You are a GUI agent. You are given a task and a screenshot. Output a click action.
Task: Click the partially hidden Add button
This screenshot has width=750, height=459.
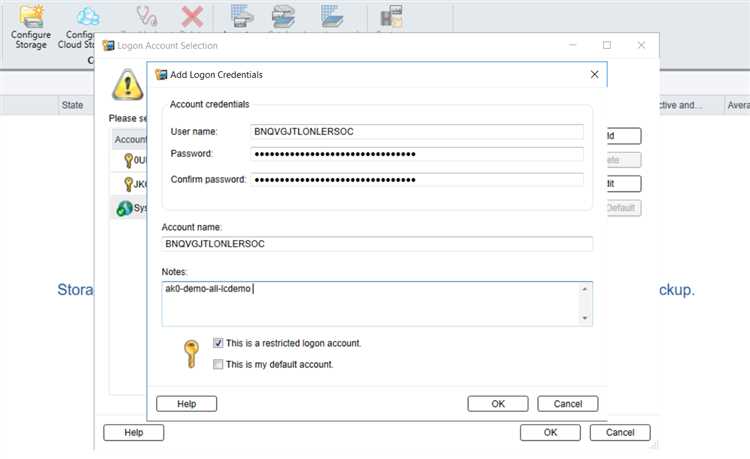(x=624, y=136)
